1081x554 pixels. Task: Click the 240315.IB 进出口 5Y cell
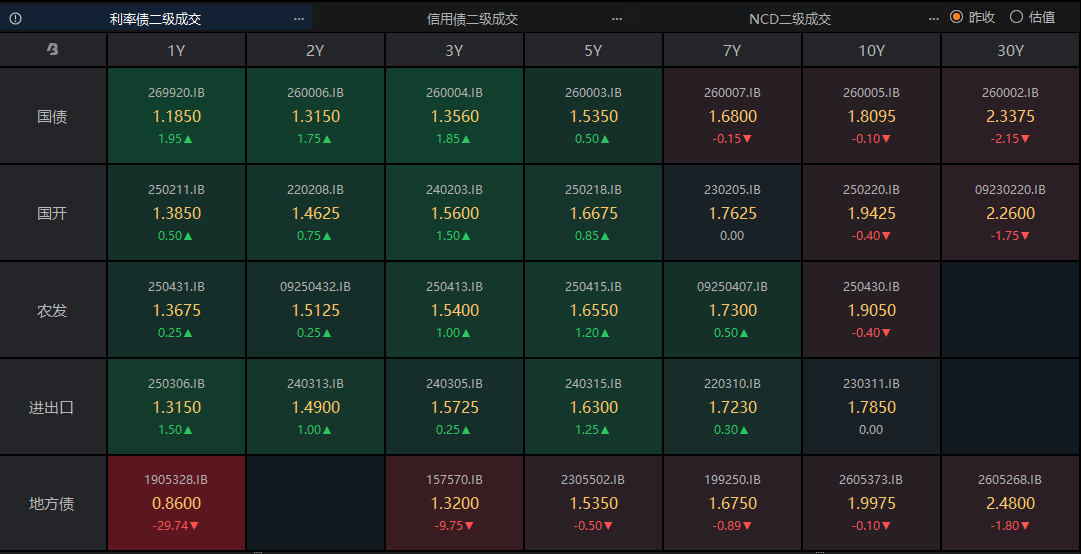tap(593, 407)
